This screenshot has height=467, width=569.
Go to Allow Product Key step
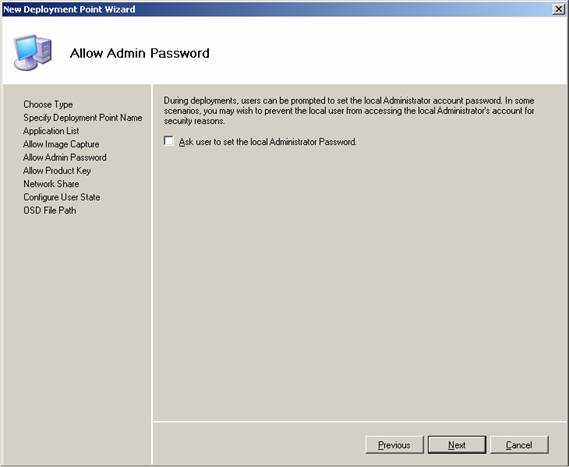pyautogui.click(x=57, y=171)
